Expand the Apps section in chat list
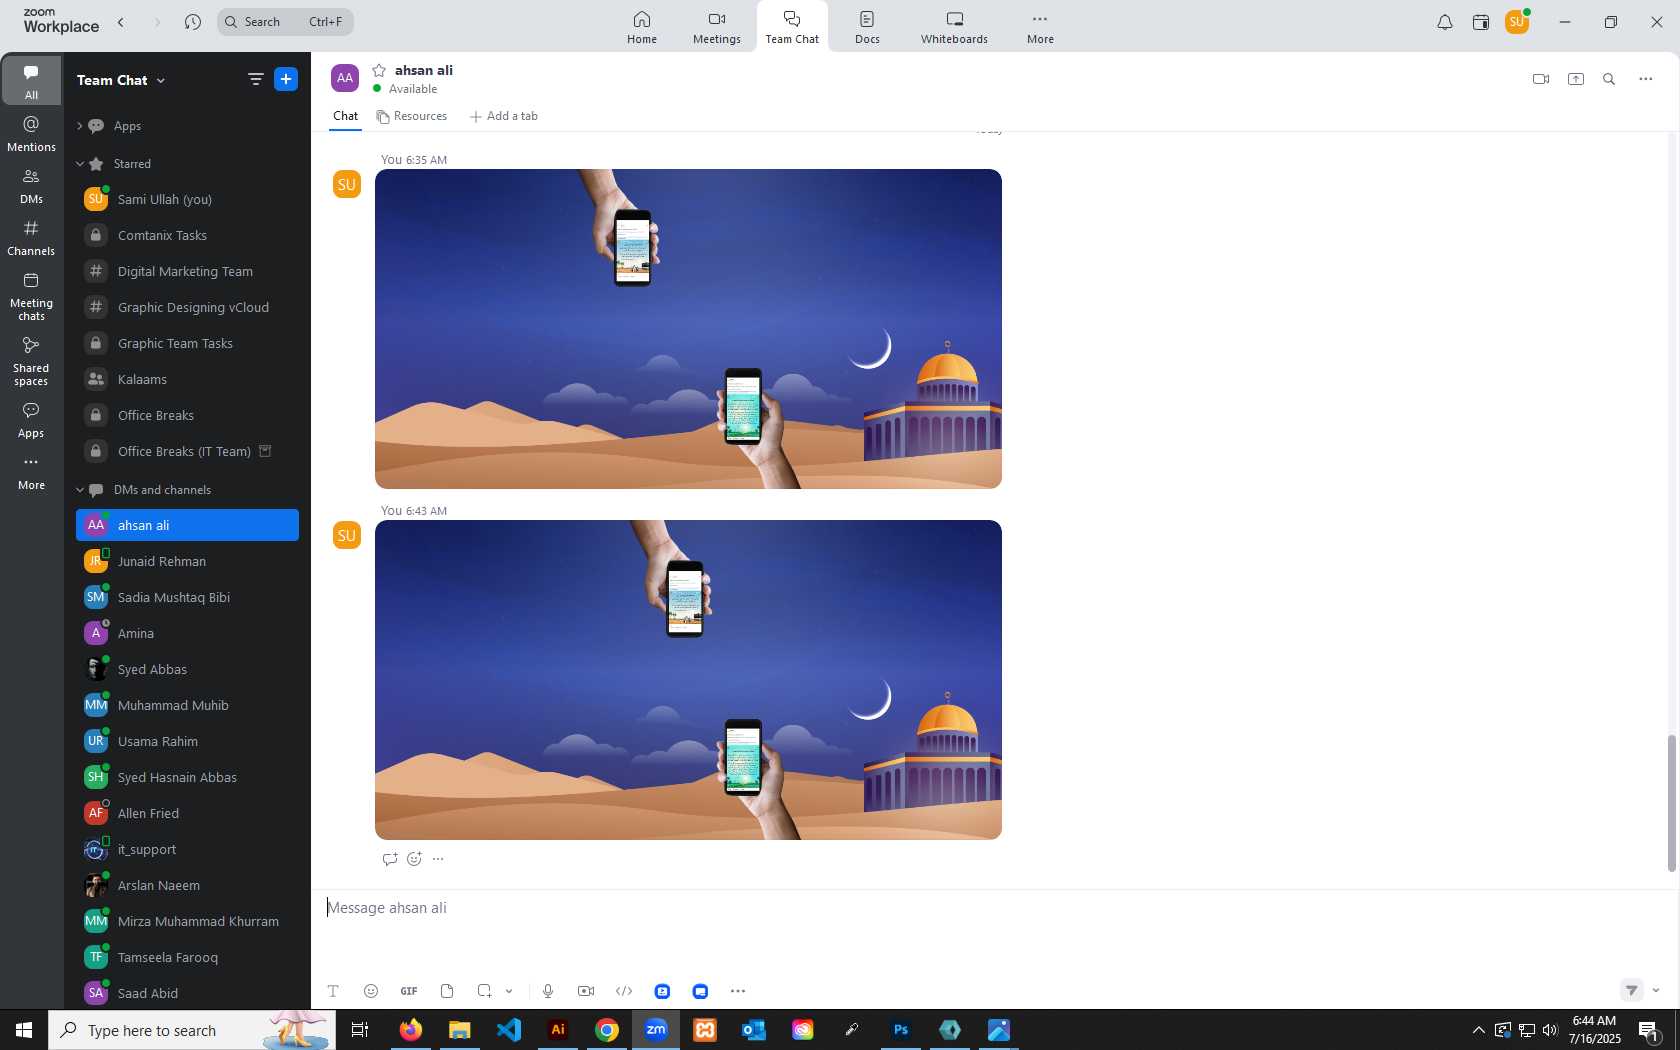 (79, 126)
